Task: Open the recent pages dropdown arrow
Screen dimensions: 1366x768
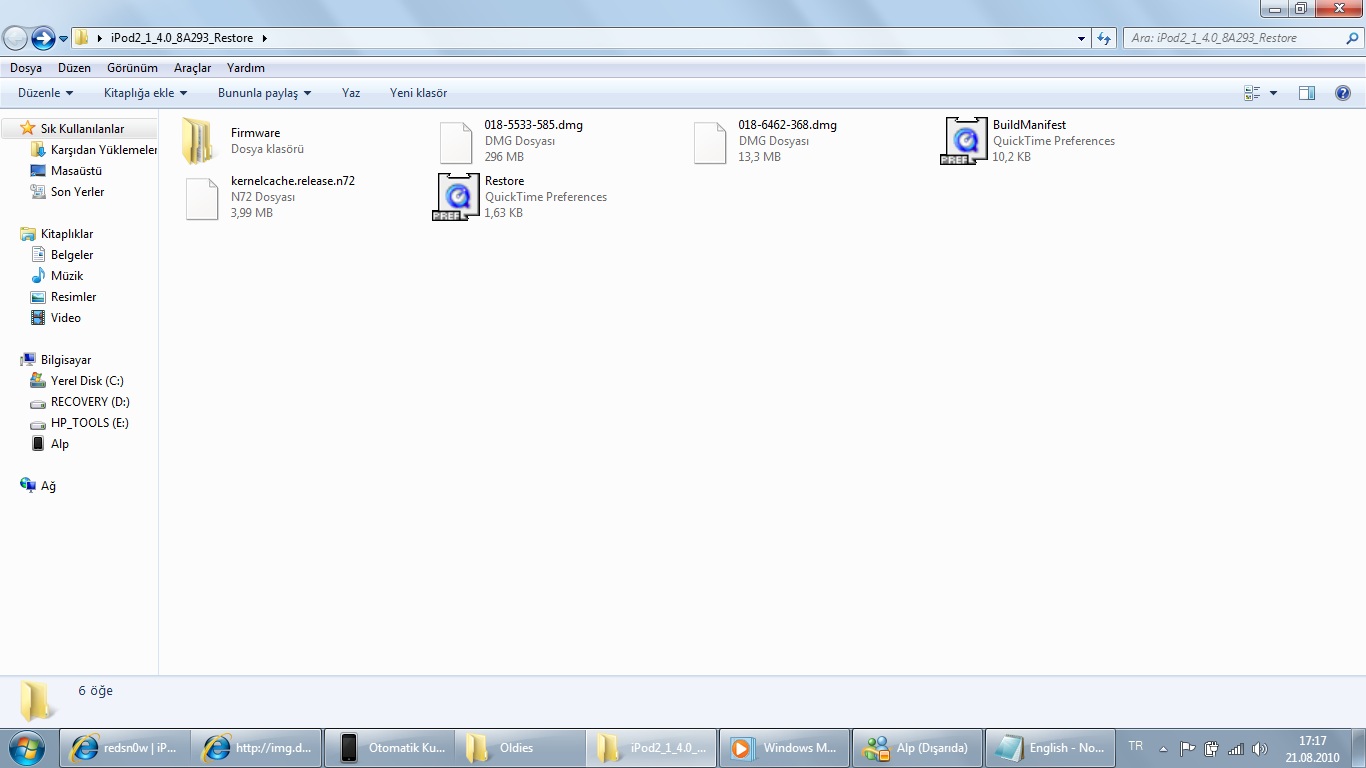Action: (x=64, y=39)
